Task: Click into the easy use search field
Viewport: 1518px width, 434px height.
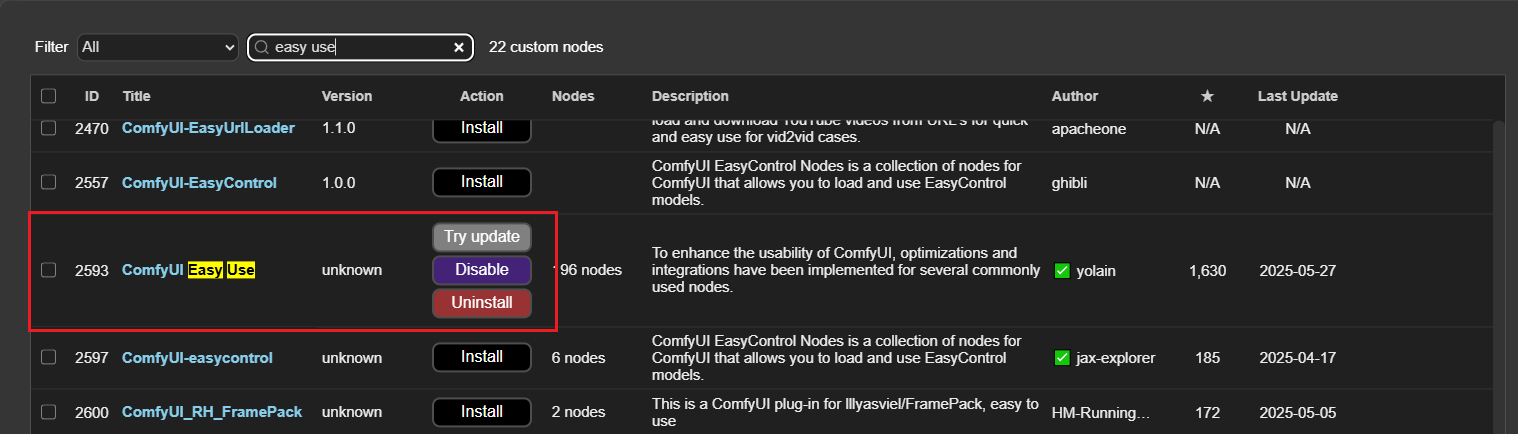Action: point(360,47)
